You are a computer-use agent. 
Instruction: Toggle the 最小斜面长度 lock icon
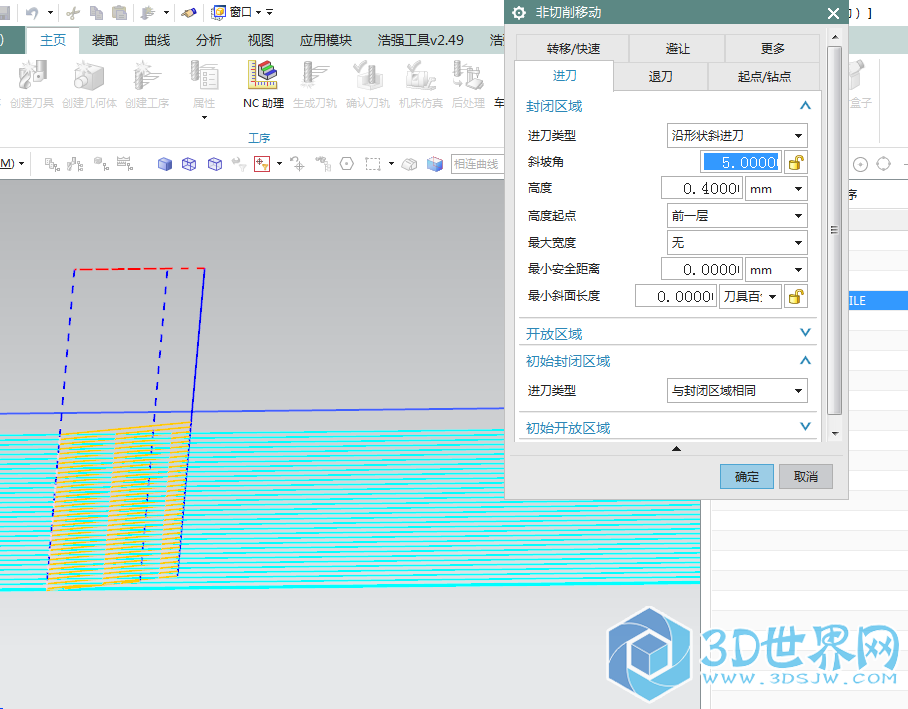(796, 297)
